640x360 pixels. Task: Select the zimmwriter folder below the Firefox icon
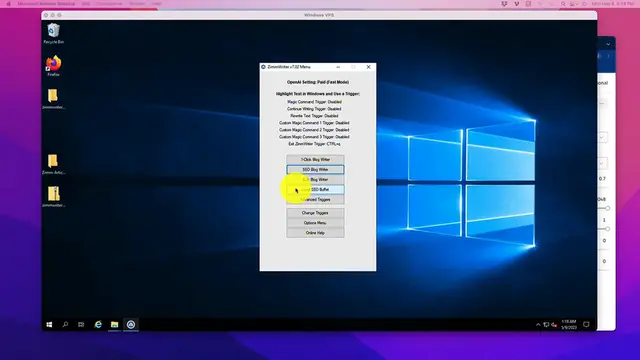[x=53, y=99]
